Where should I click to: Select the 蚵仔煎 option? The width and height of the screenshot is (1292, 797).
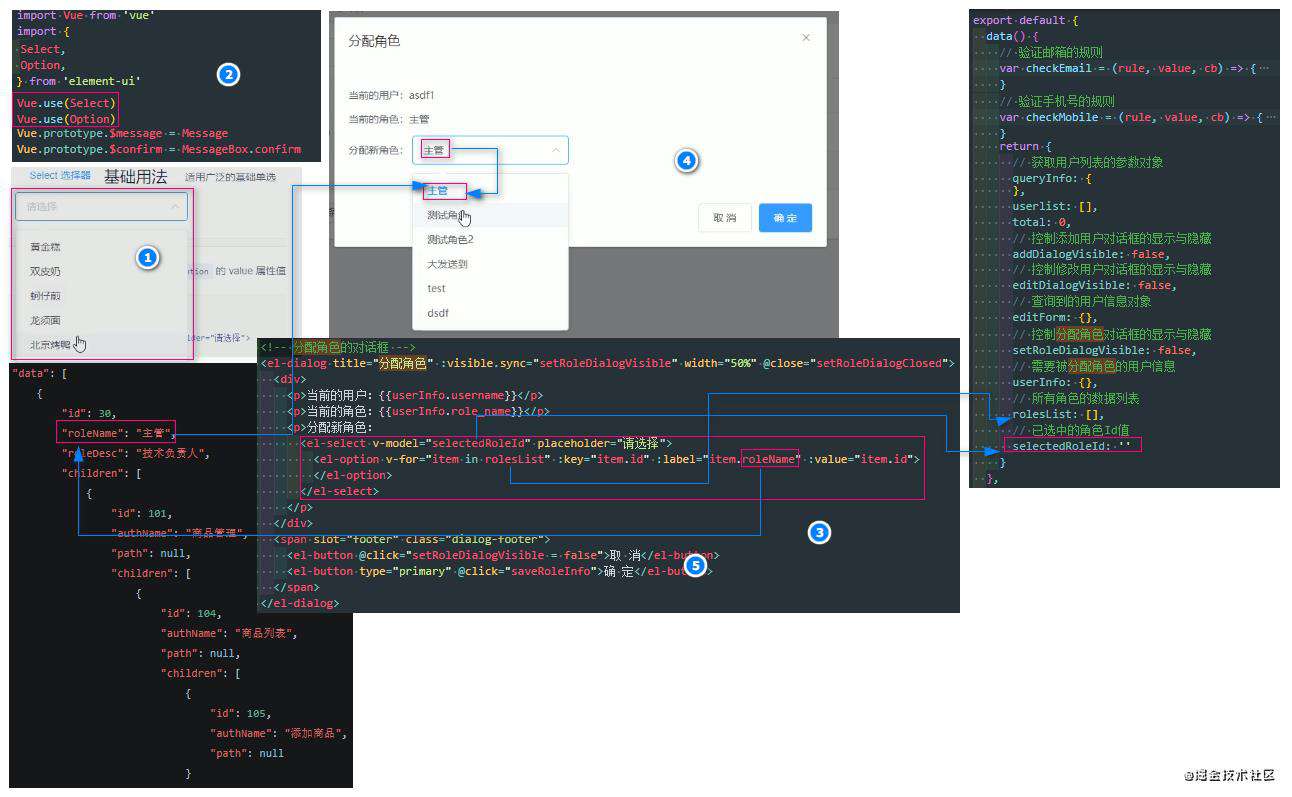(x=45, y=296)
